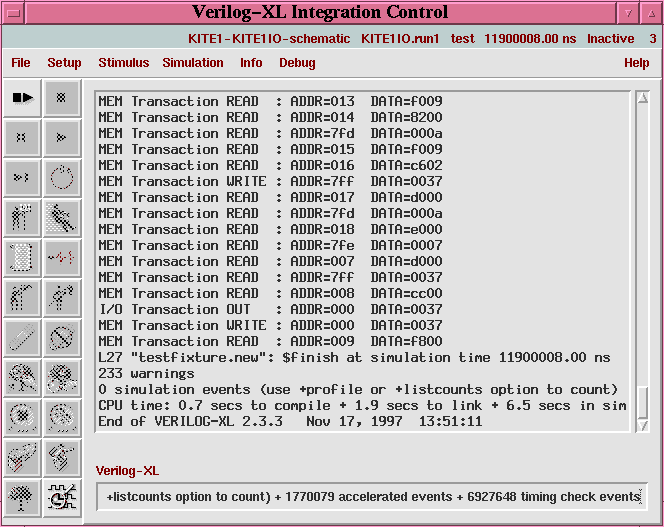Screen dimensions: 664x527
Task: Click the '$finish at simulation time' line
Action: [354, 358]
